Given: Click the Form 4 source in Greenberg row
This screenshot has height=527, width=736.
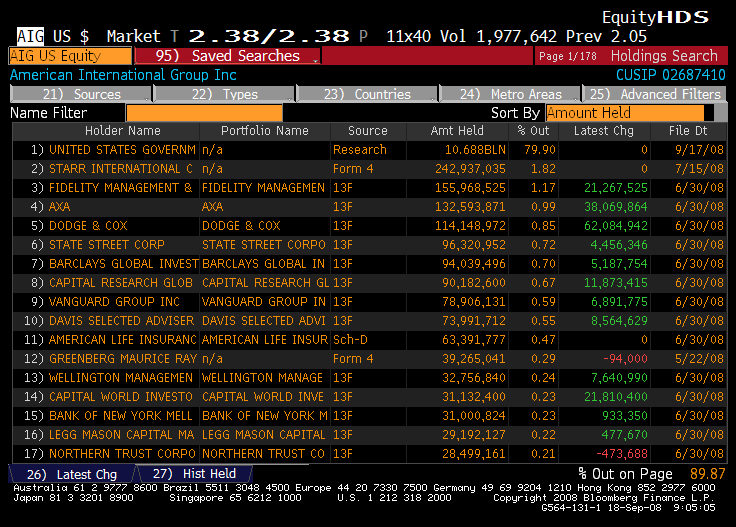Looking at the screenshot, I should (x=353, y=359).
